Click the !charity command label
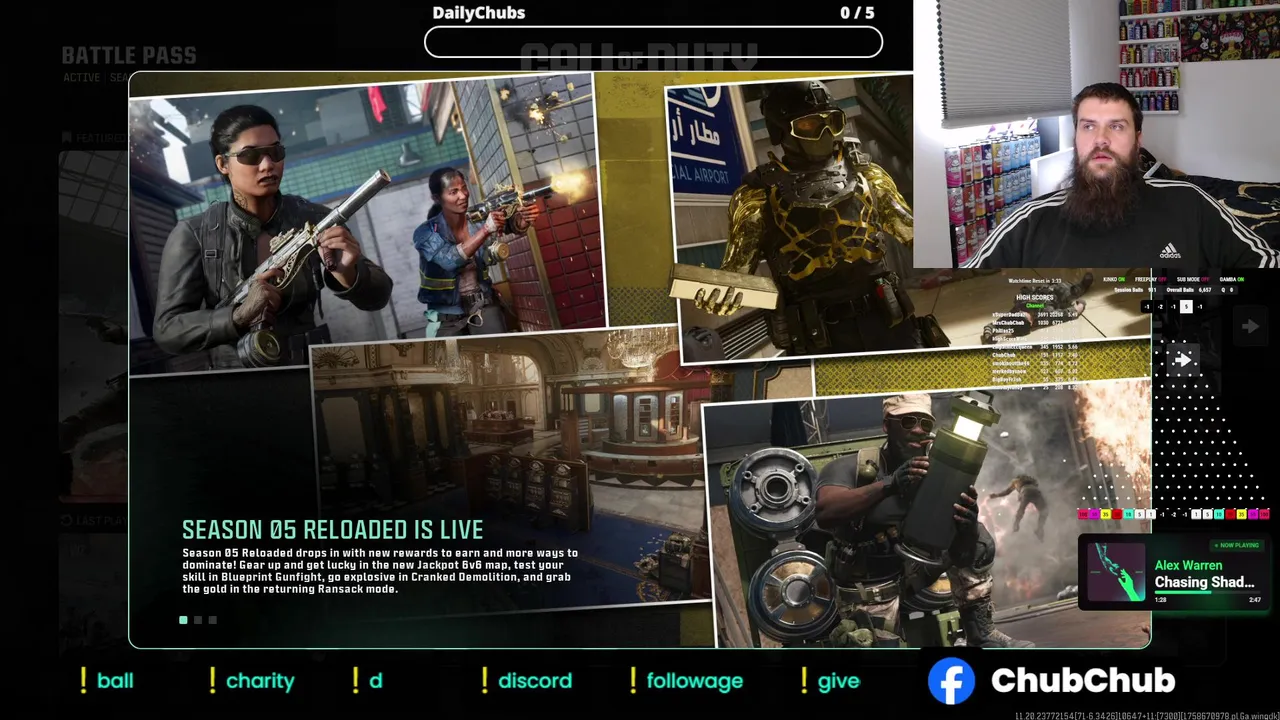Viewport: 1280px width, 720px height. 251,681
